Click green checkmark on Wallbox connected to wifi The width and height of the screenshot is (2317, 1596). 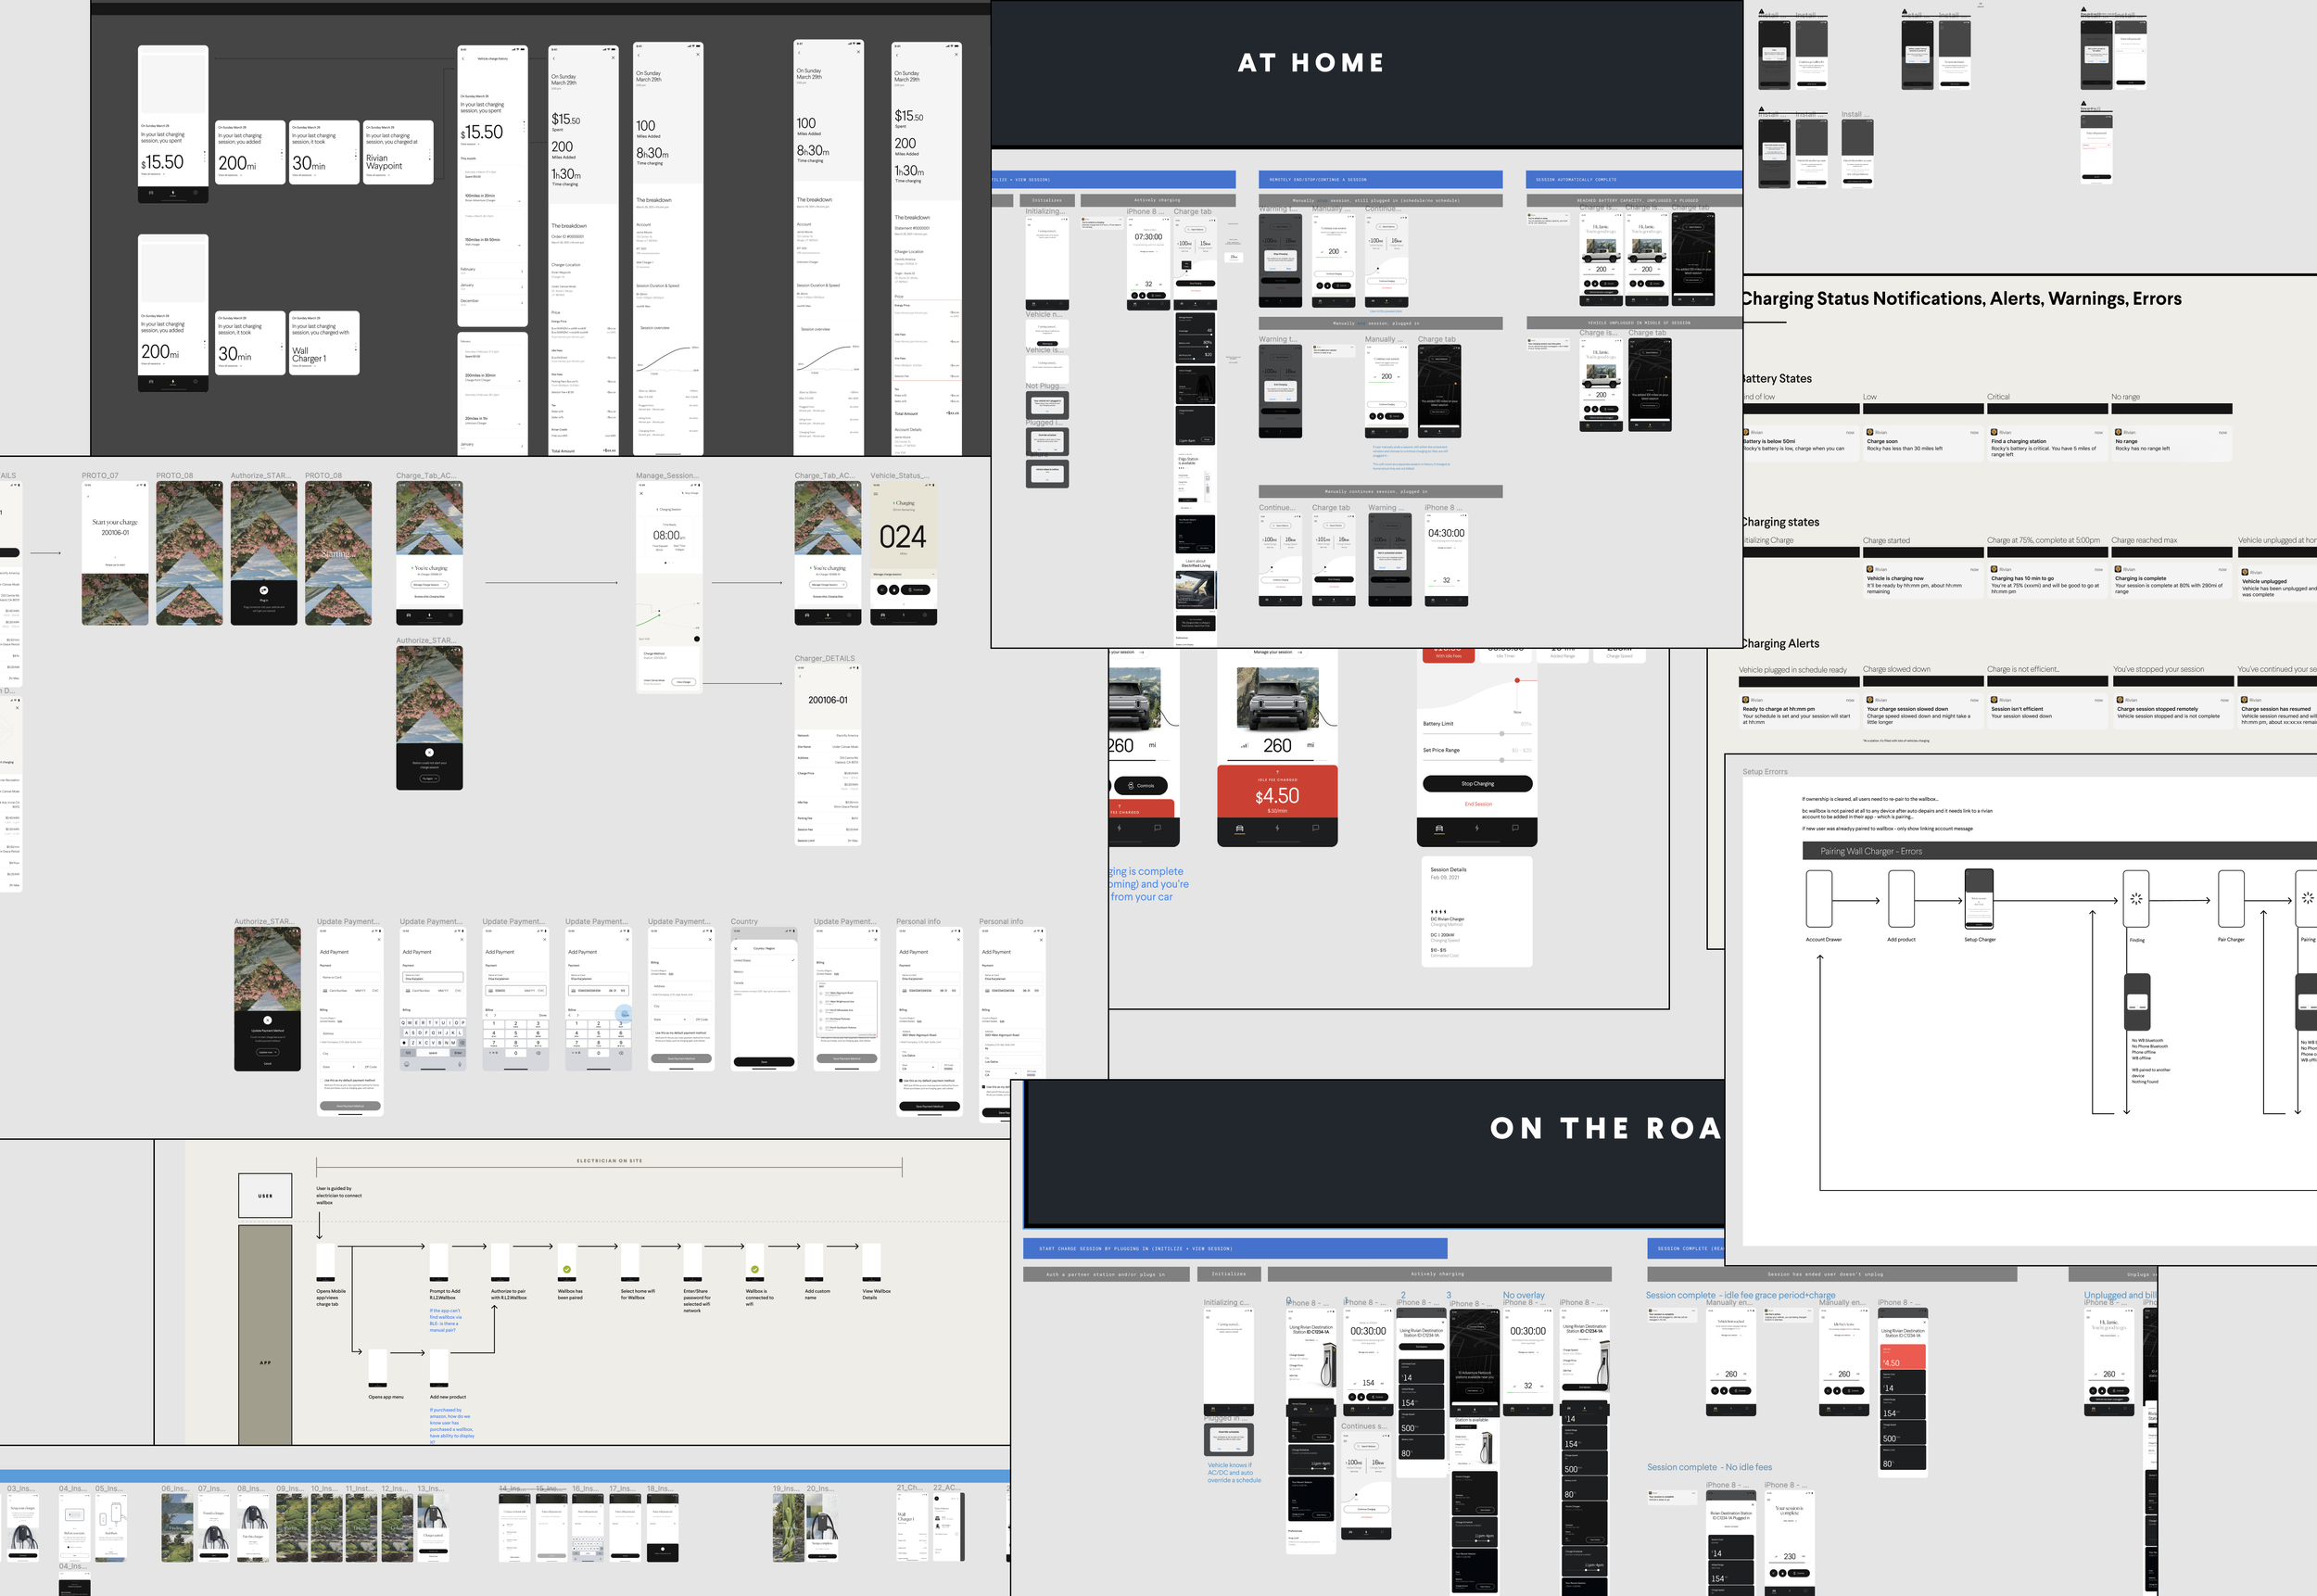click(x=755, y=1269)
